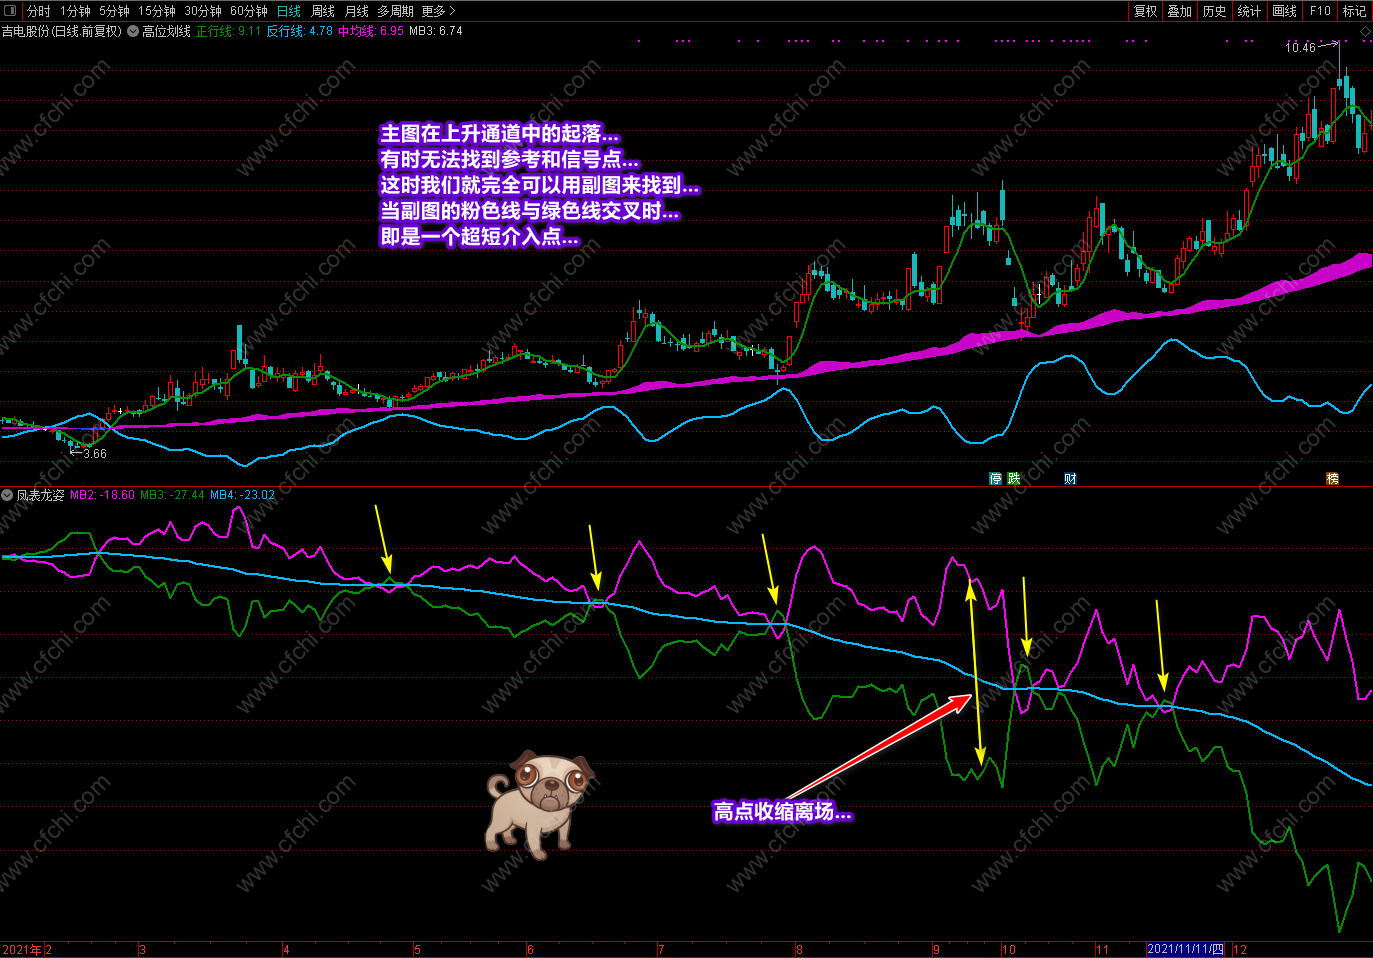
Task: Open sub-chart indicator dropdown beside 凤表龙姿
Action: tap(7, 495)
